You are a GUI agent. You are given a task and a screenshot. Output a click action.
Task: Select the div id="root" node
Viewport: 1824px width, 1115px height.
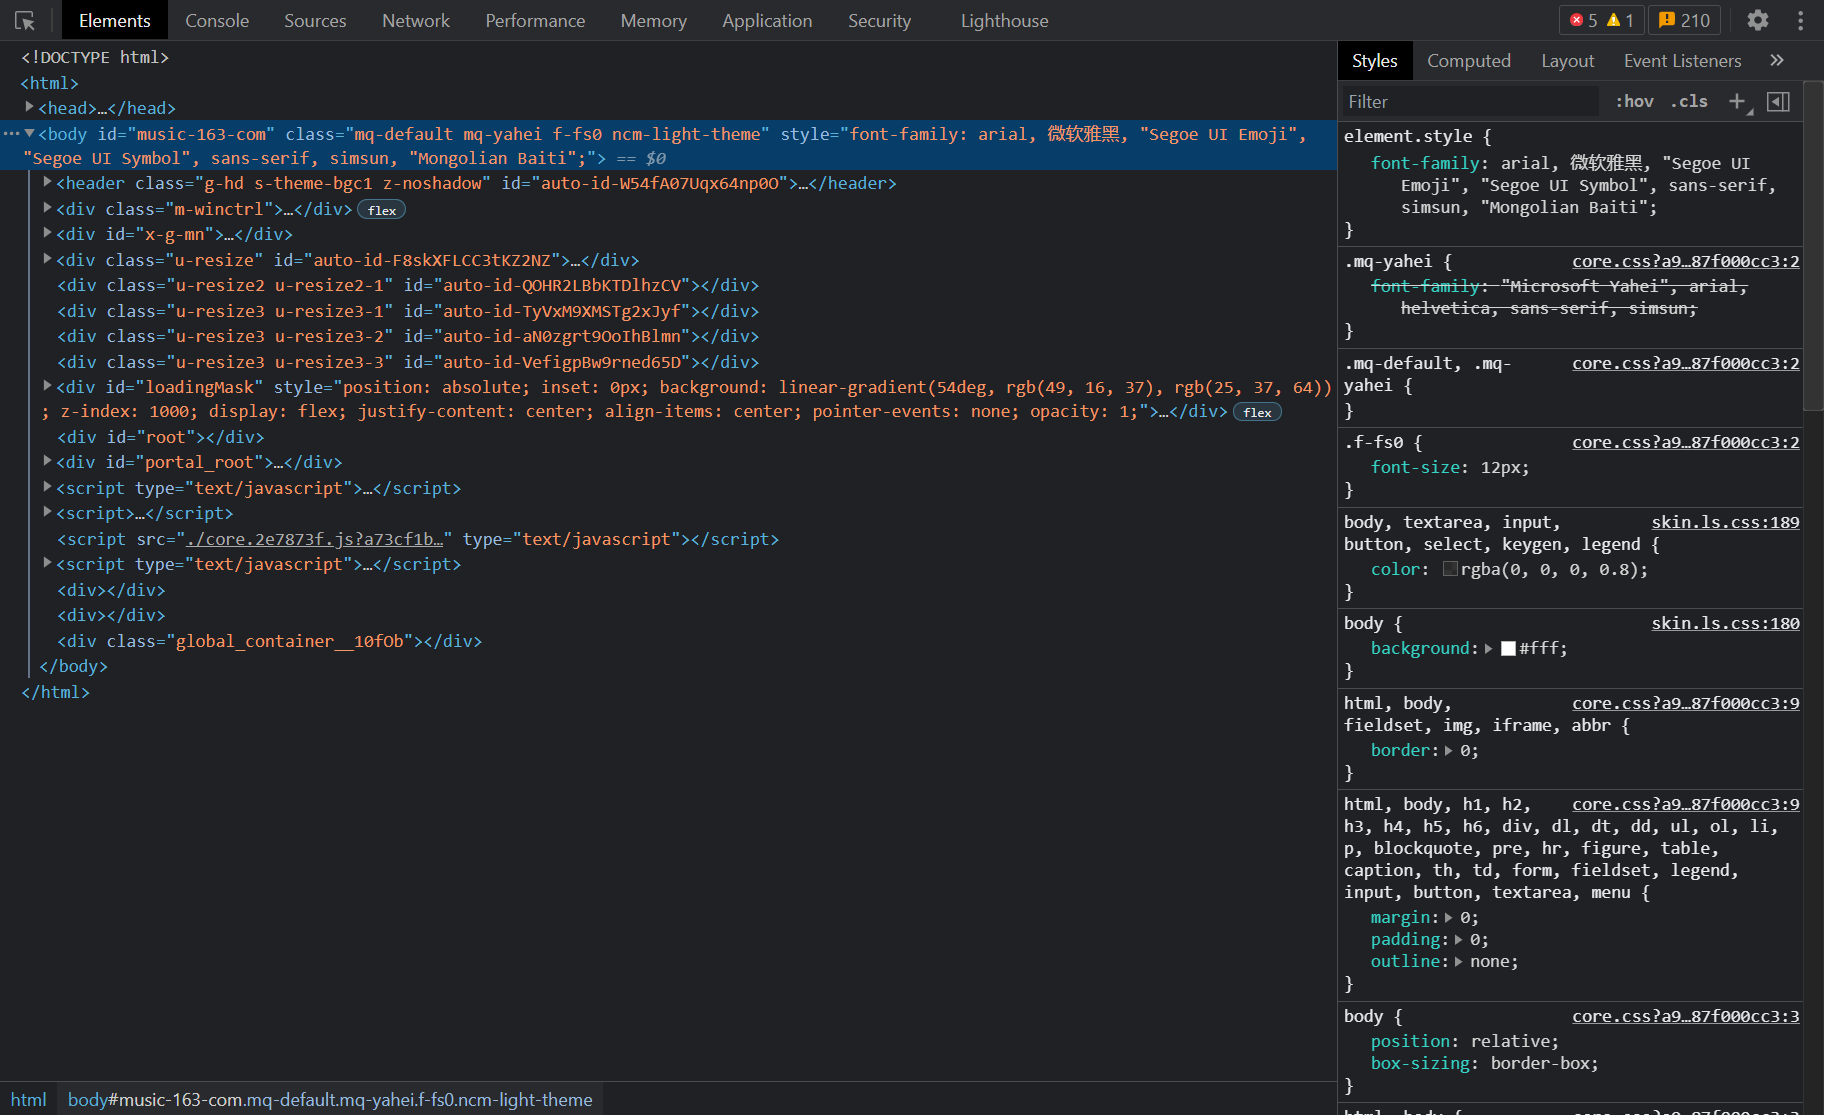pos(161,437)
